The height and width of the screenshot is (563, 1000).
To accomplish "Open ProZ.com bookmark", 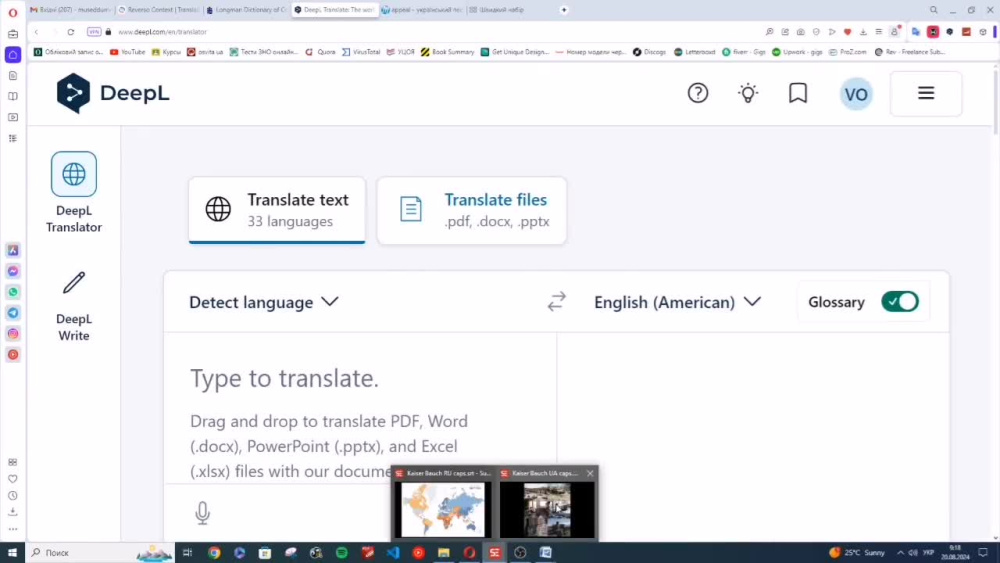I will pos(848,52).
